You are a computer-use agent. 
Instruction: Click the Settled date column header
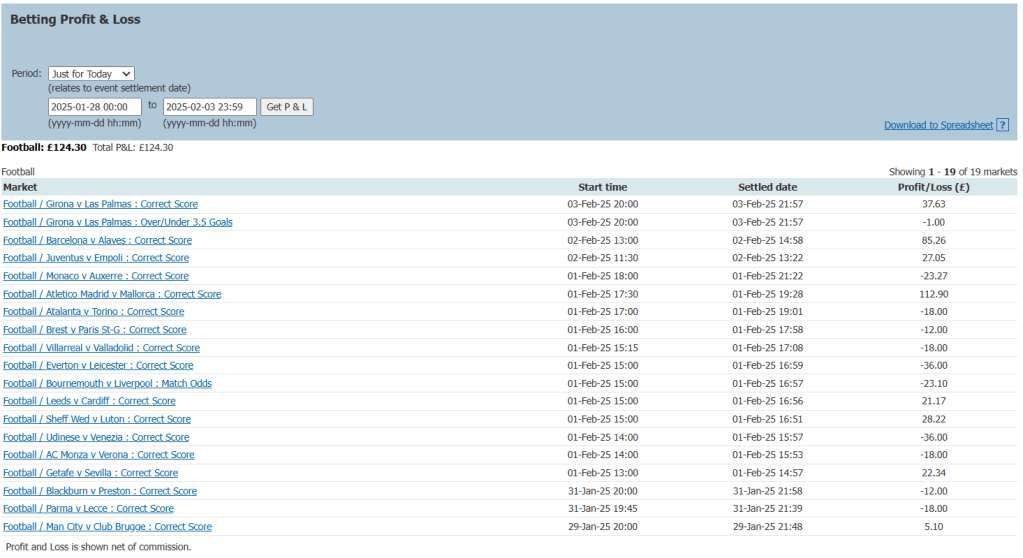[767, 187]
